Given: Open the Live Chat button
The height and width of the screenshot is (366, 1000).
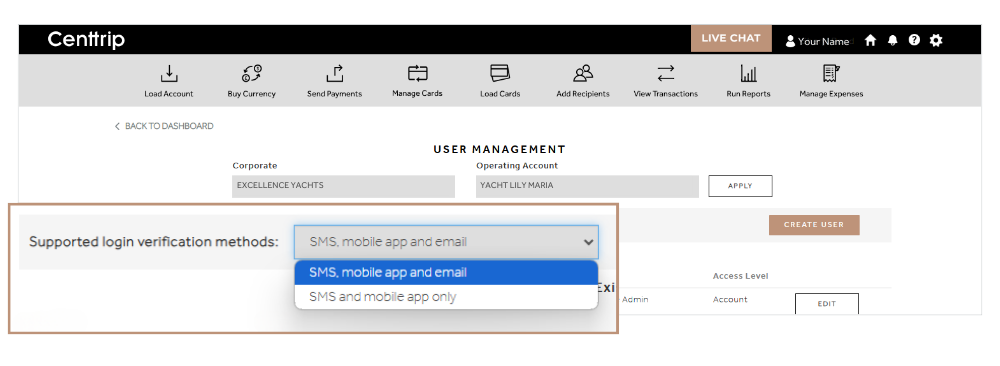Looking at the screenshot, I should pos(731,38).
